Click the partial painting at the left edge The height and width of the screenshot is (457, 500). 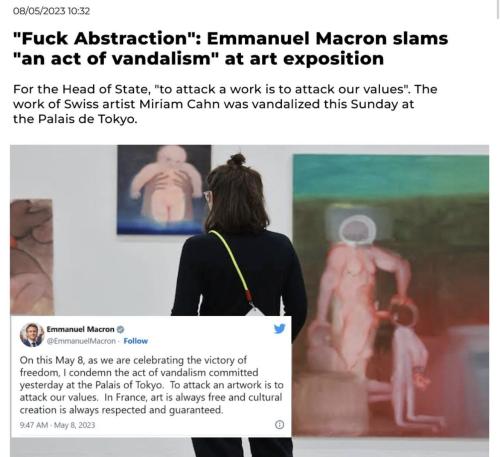coord(32,257)
